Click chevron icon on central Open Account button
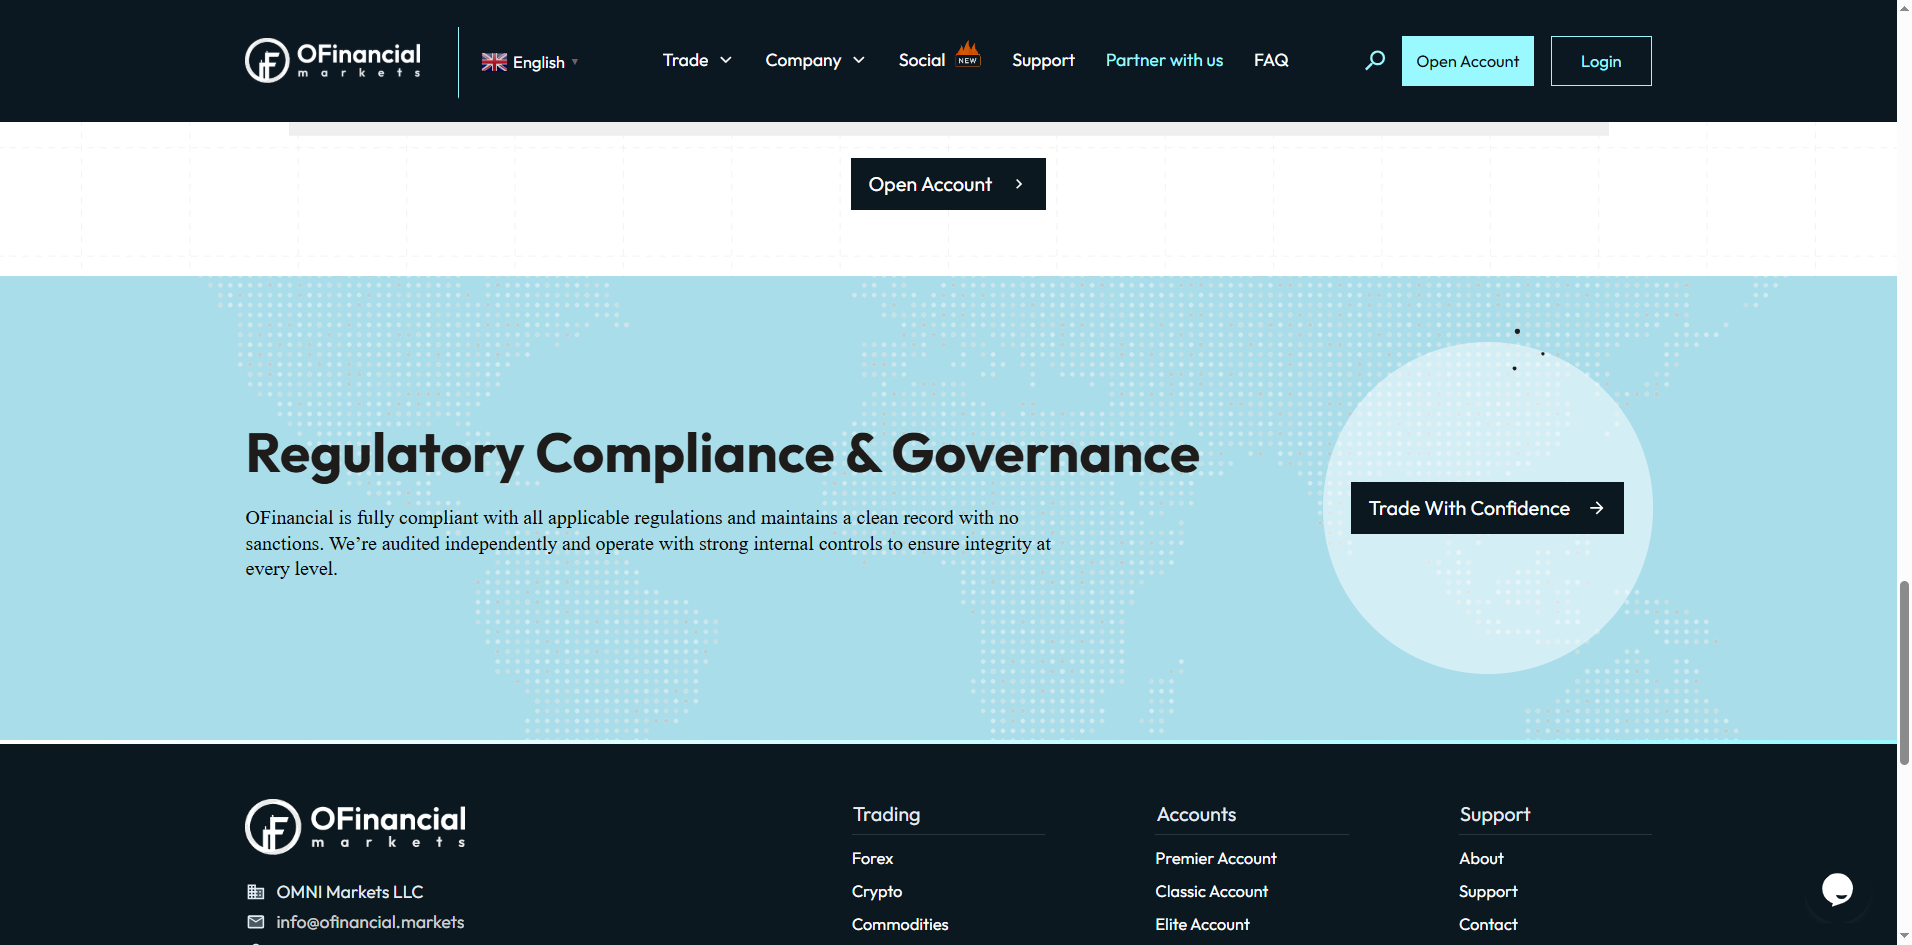 [1019, 184]
